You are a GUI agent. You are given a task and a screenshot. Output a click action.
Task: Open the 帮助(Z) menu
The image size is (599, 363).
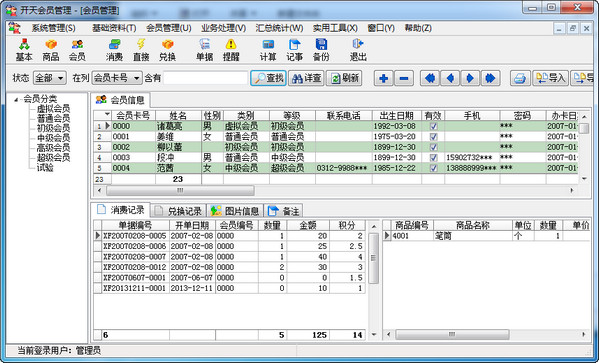pyautogui.click(x=418, y=28)
